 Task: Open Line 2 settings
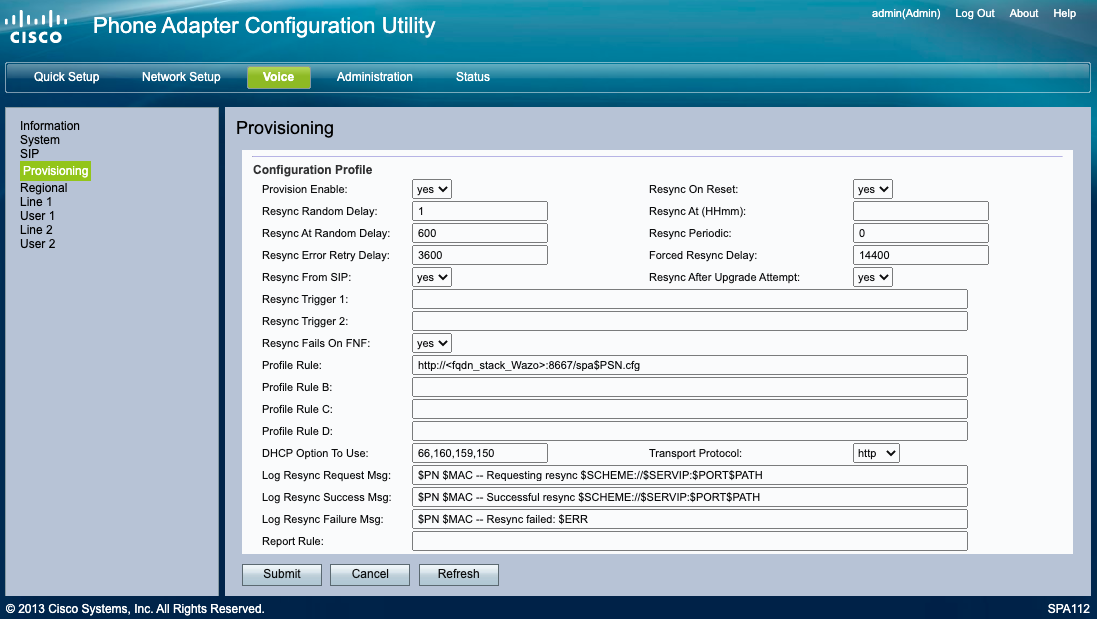coord(36,230)
